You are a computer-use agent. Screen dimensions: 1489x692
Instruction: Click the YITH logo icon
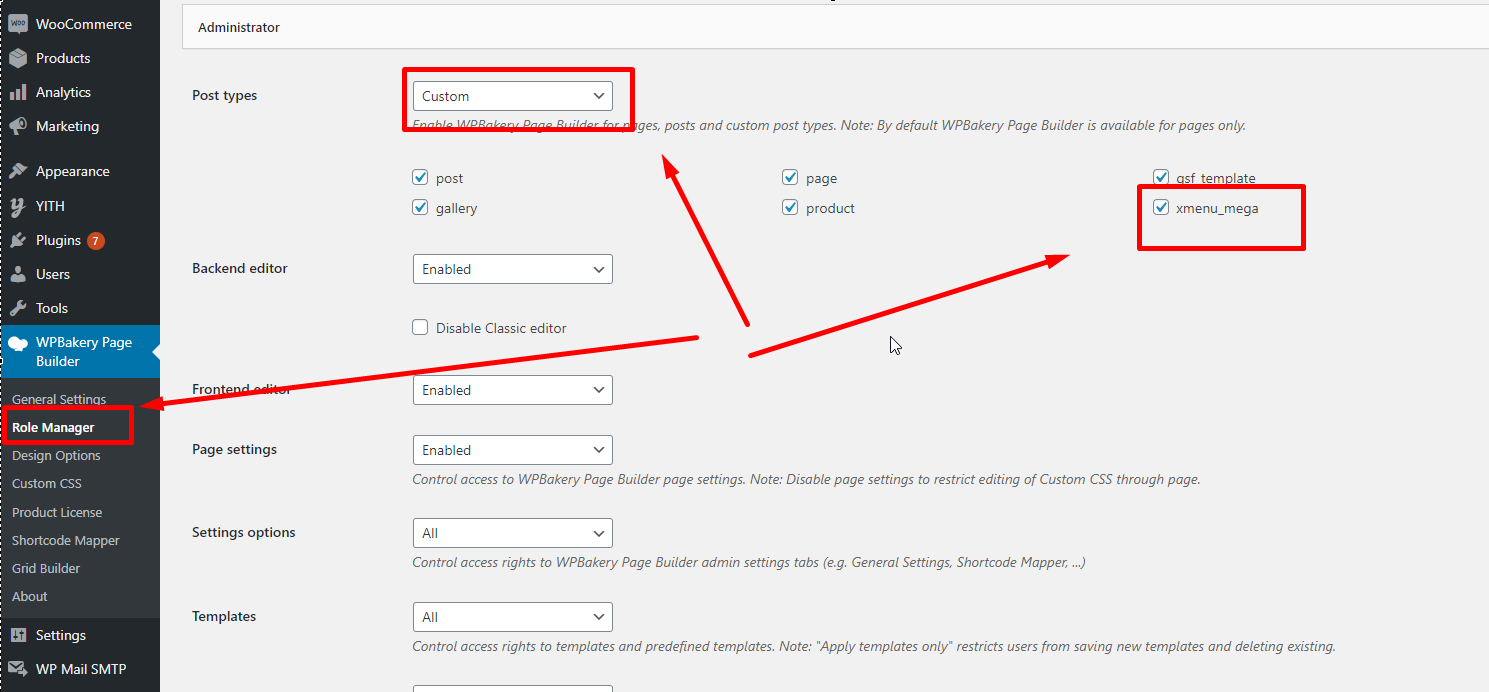click(x=18, y=206)
